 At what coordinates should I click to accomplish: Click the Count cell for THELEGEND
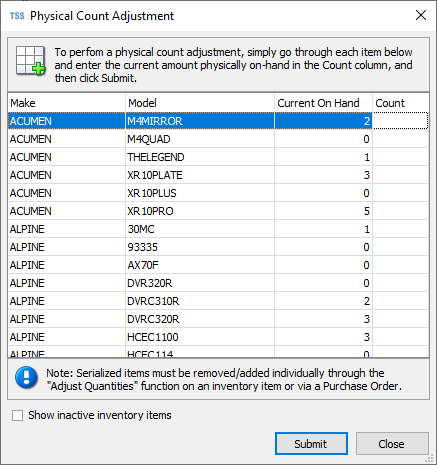point(401,157)
